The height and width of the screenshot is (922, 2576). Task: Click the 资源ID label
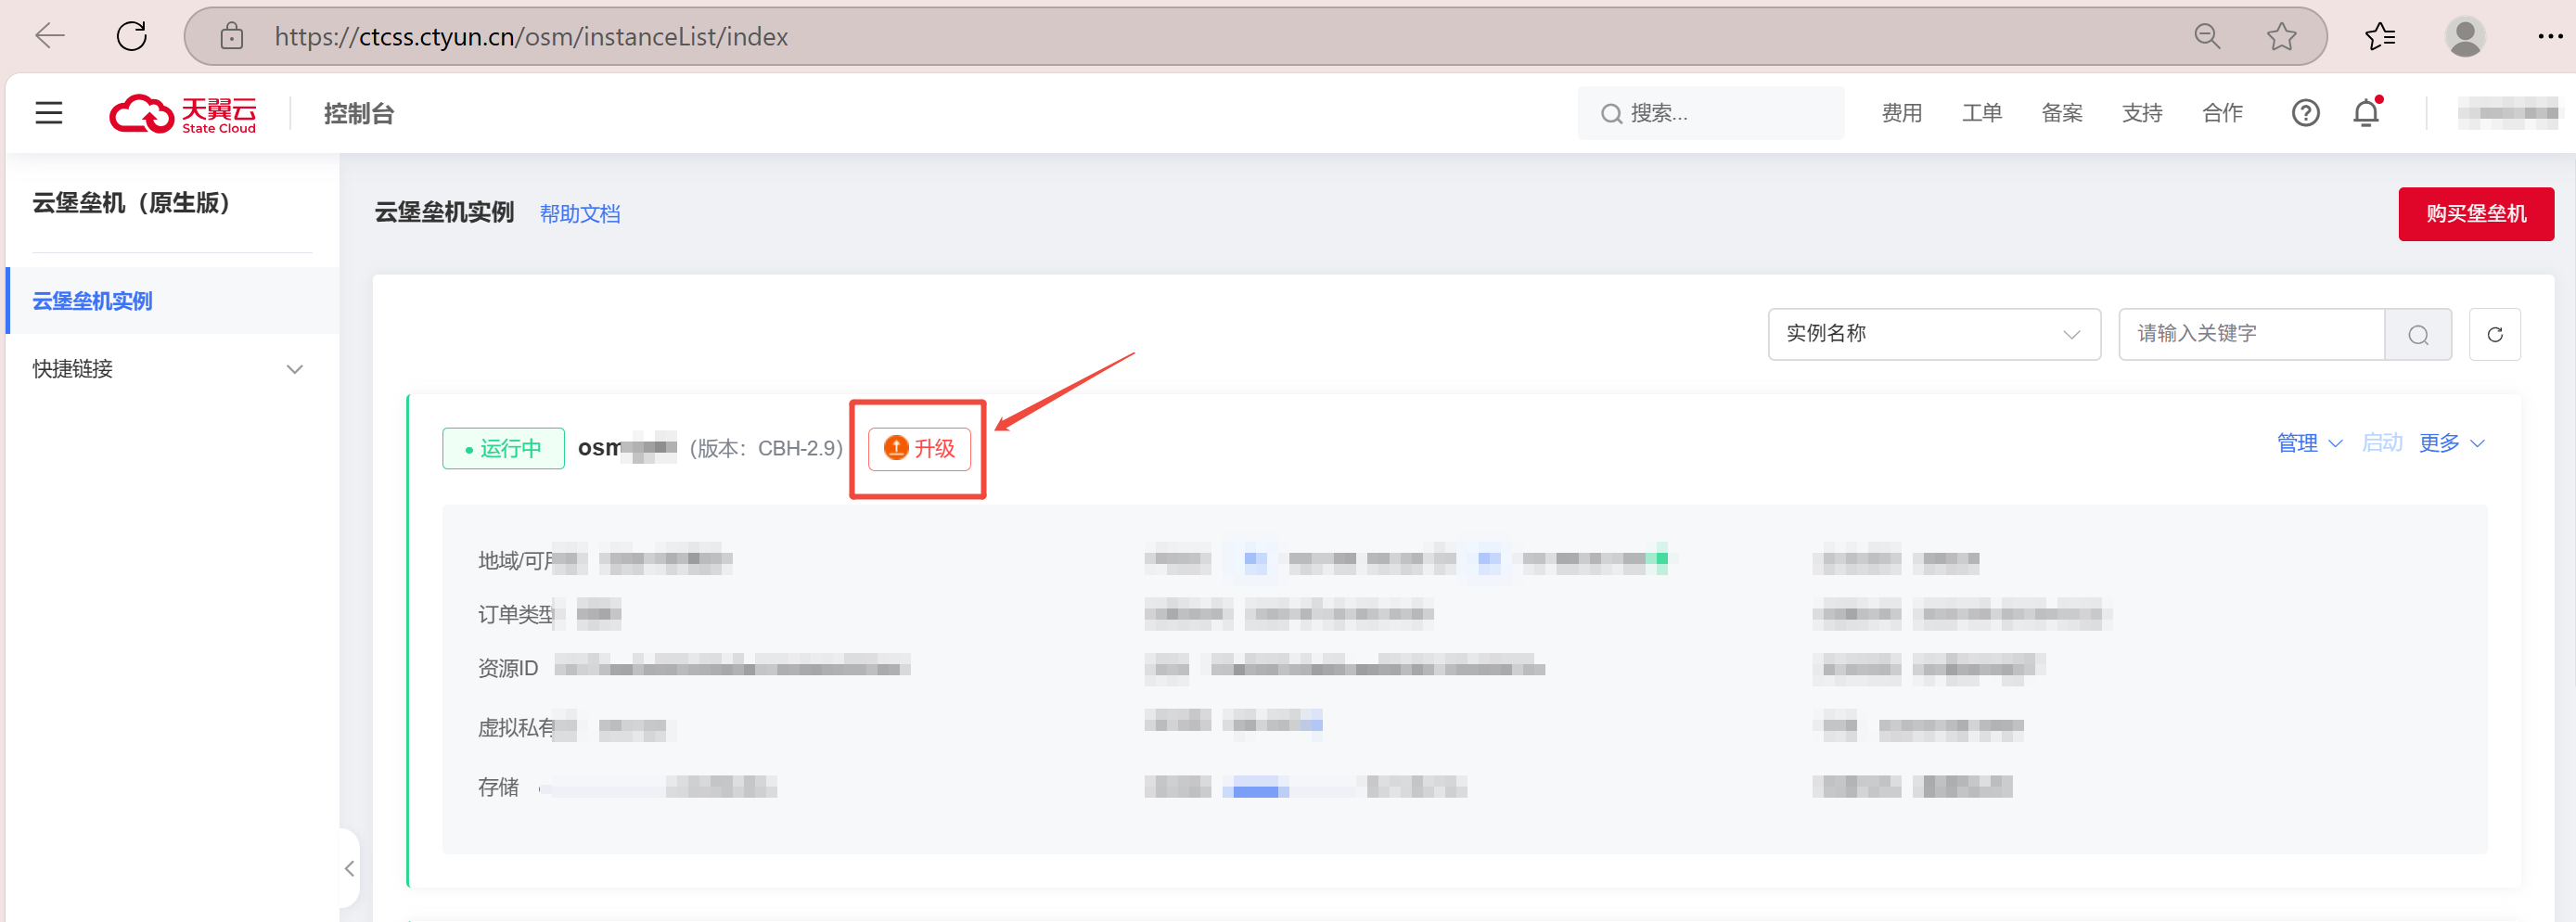tap(508, 668)
